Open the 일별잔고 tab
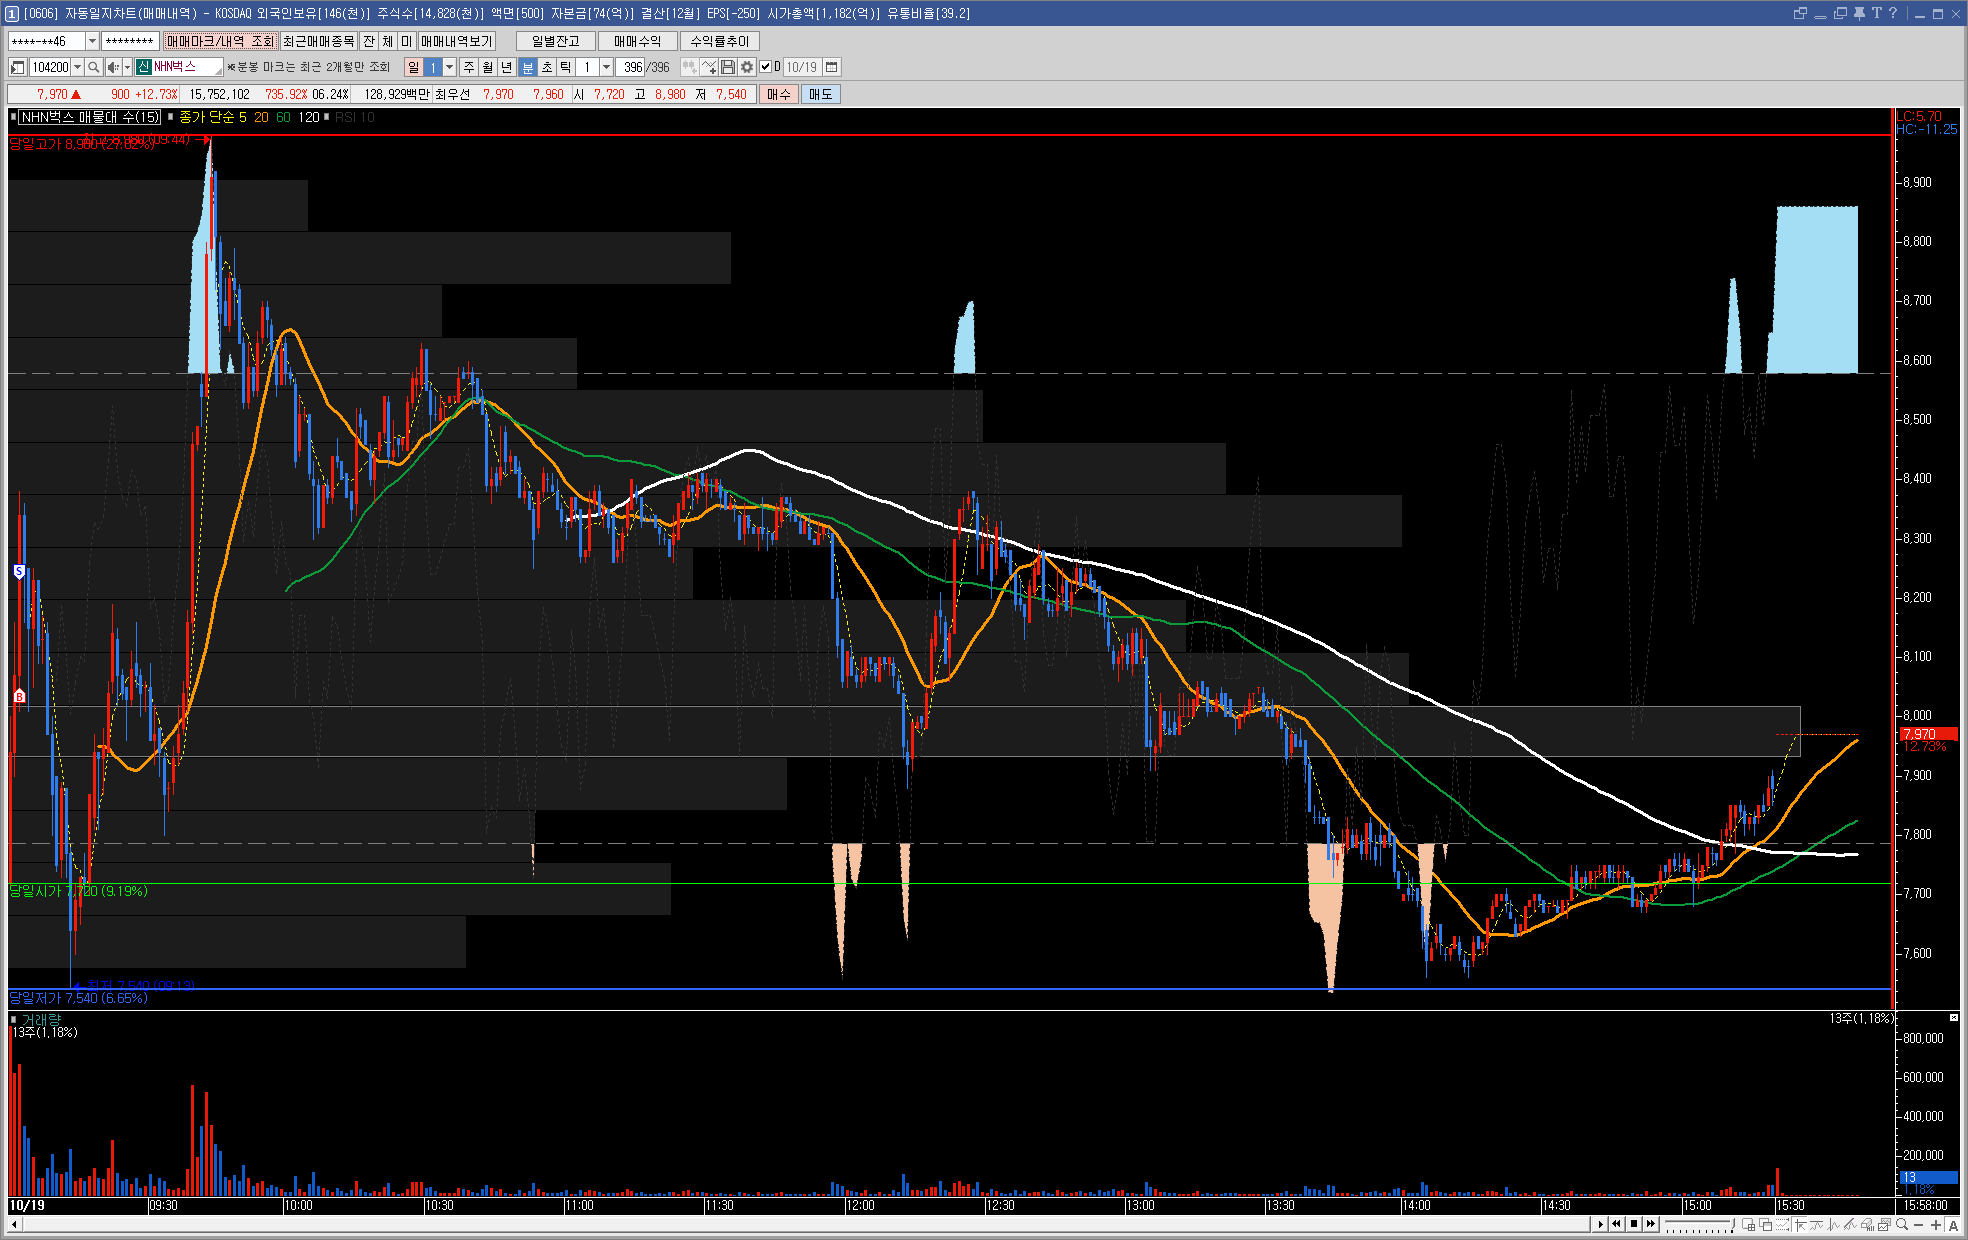 pyautogui.click(x=555, y=41)
